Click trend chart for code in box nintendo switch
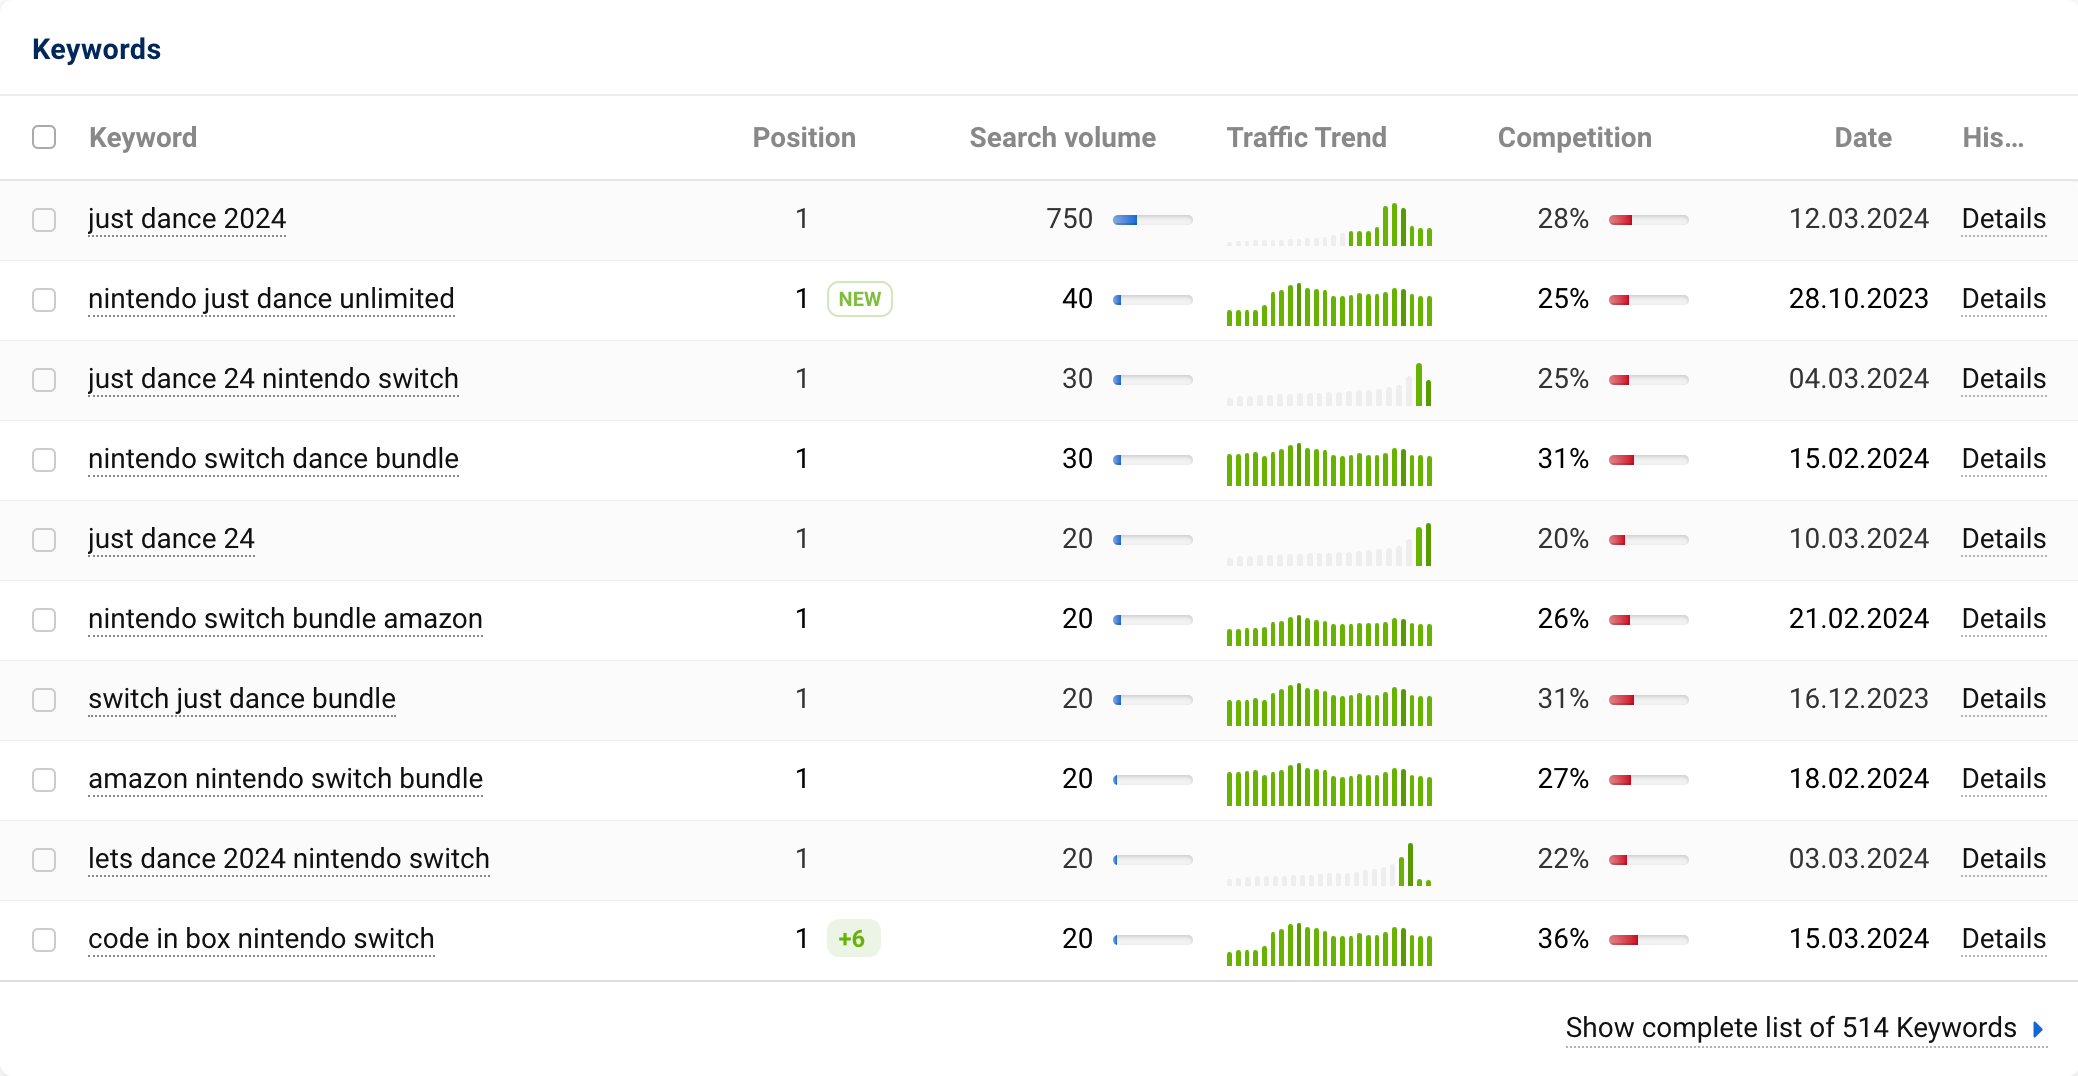Image resolution: width=2078 pixels, height=1076 pixels. 1330,944
